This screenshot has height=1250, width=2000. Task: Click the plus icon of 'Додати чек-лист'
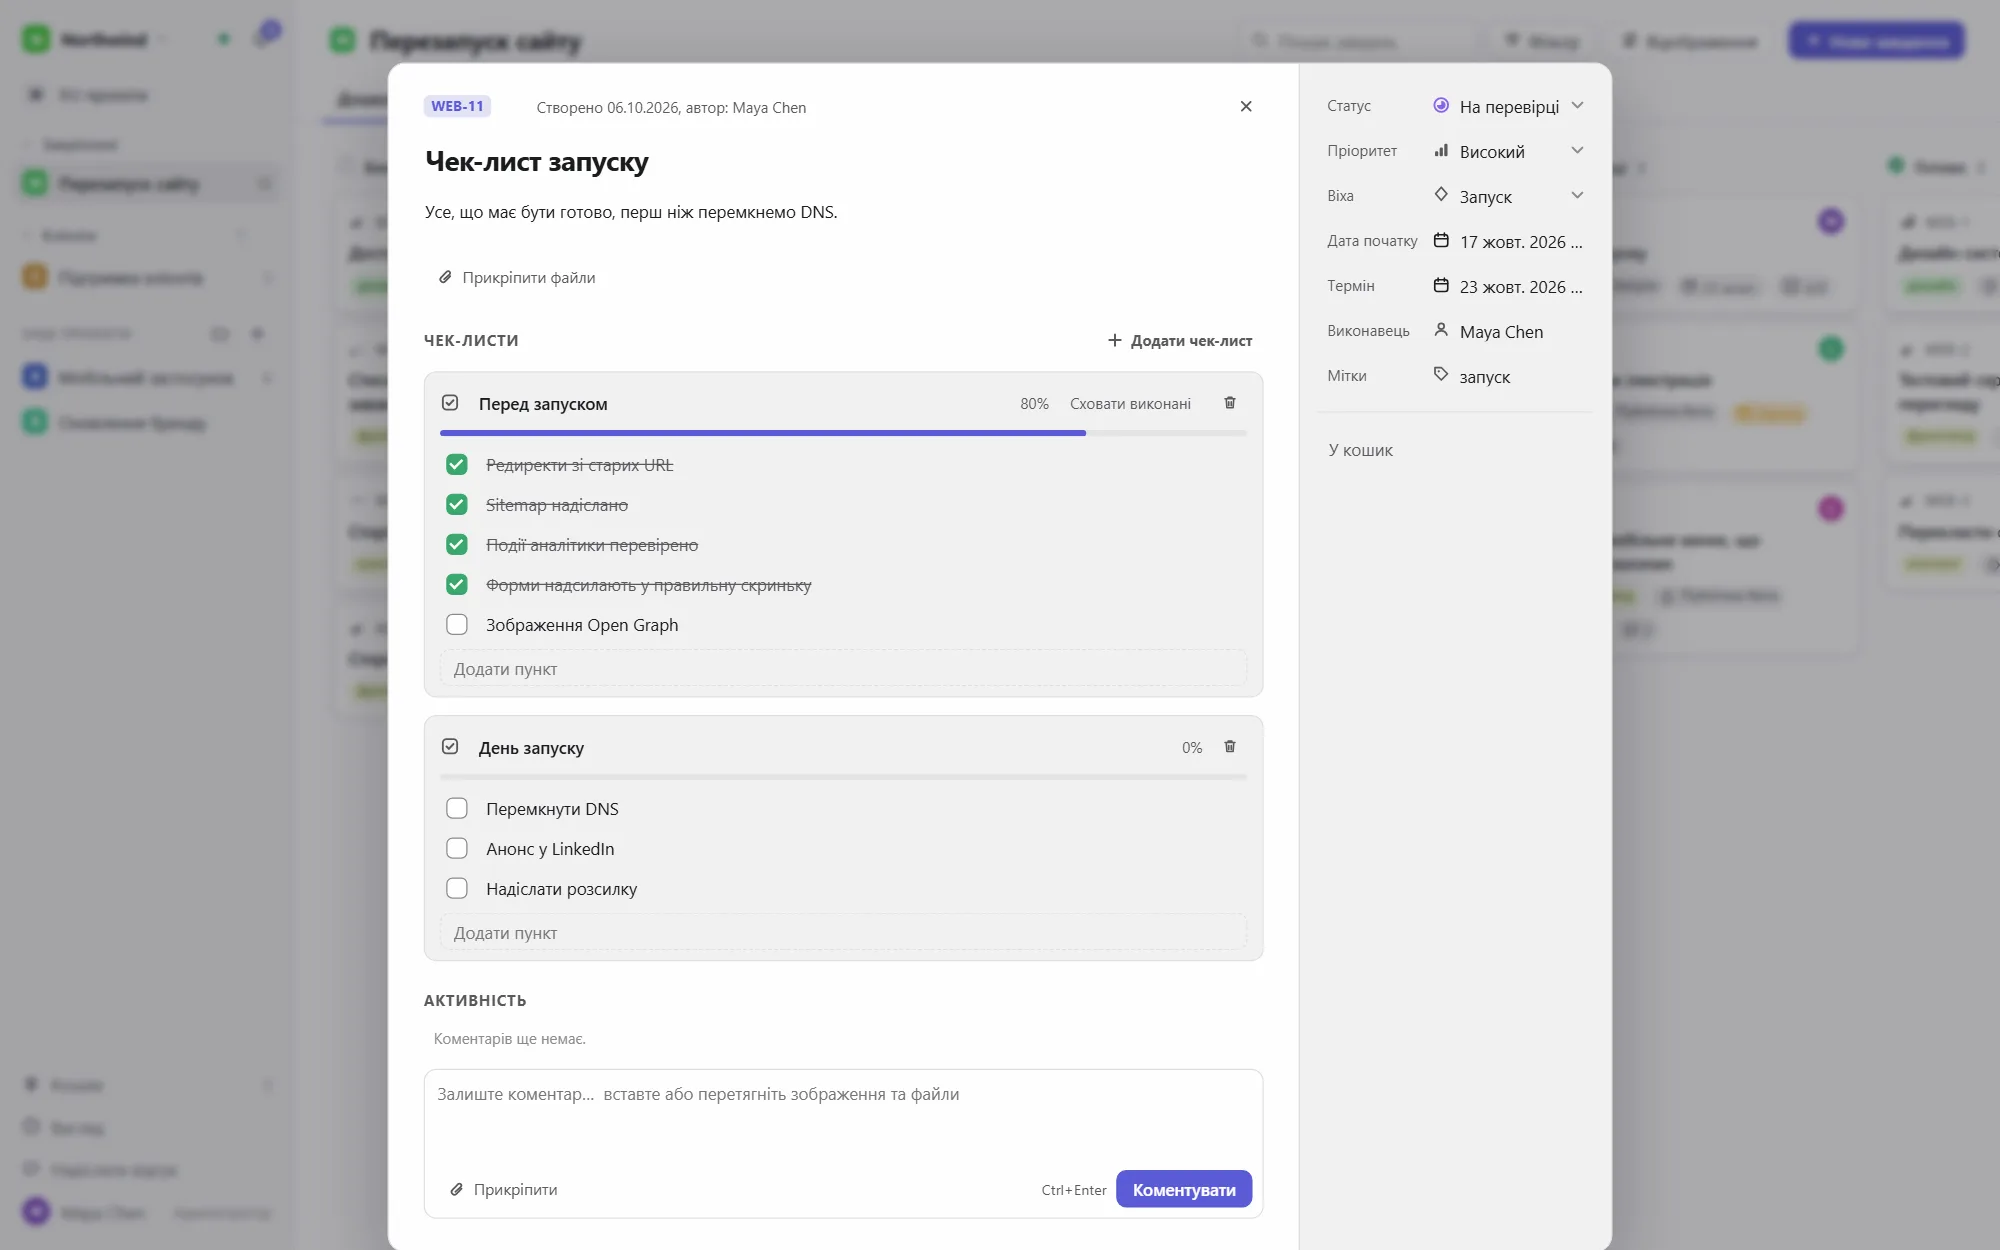point(1115,340)
